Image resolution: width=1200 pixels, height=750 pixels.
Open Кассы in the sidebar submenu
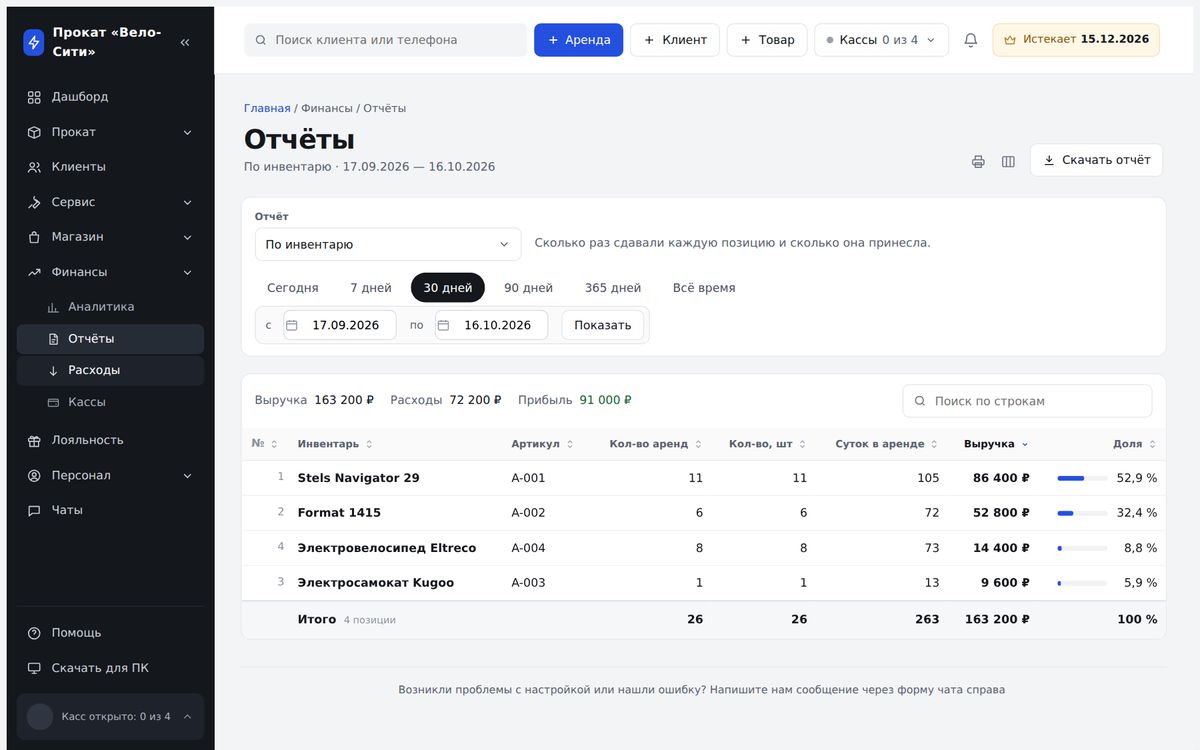click(110, 402)
